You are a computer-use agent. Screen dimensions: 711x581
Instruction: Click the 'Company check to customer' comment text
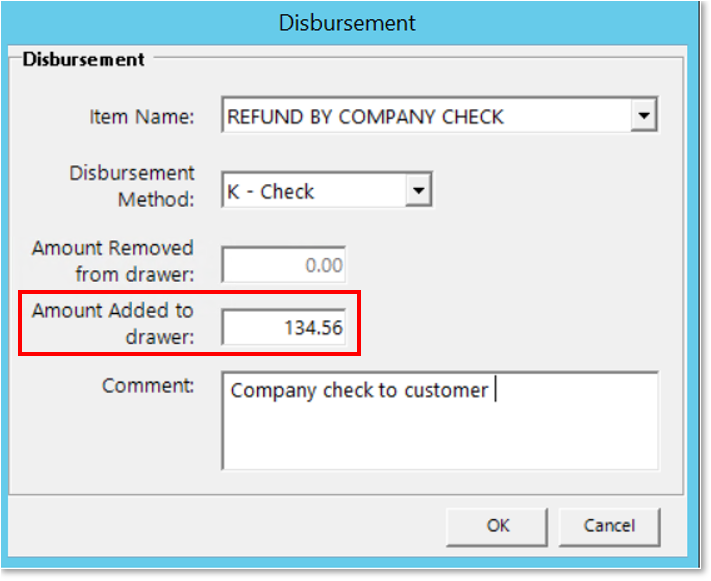[x=358, y=390]
